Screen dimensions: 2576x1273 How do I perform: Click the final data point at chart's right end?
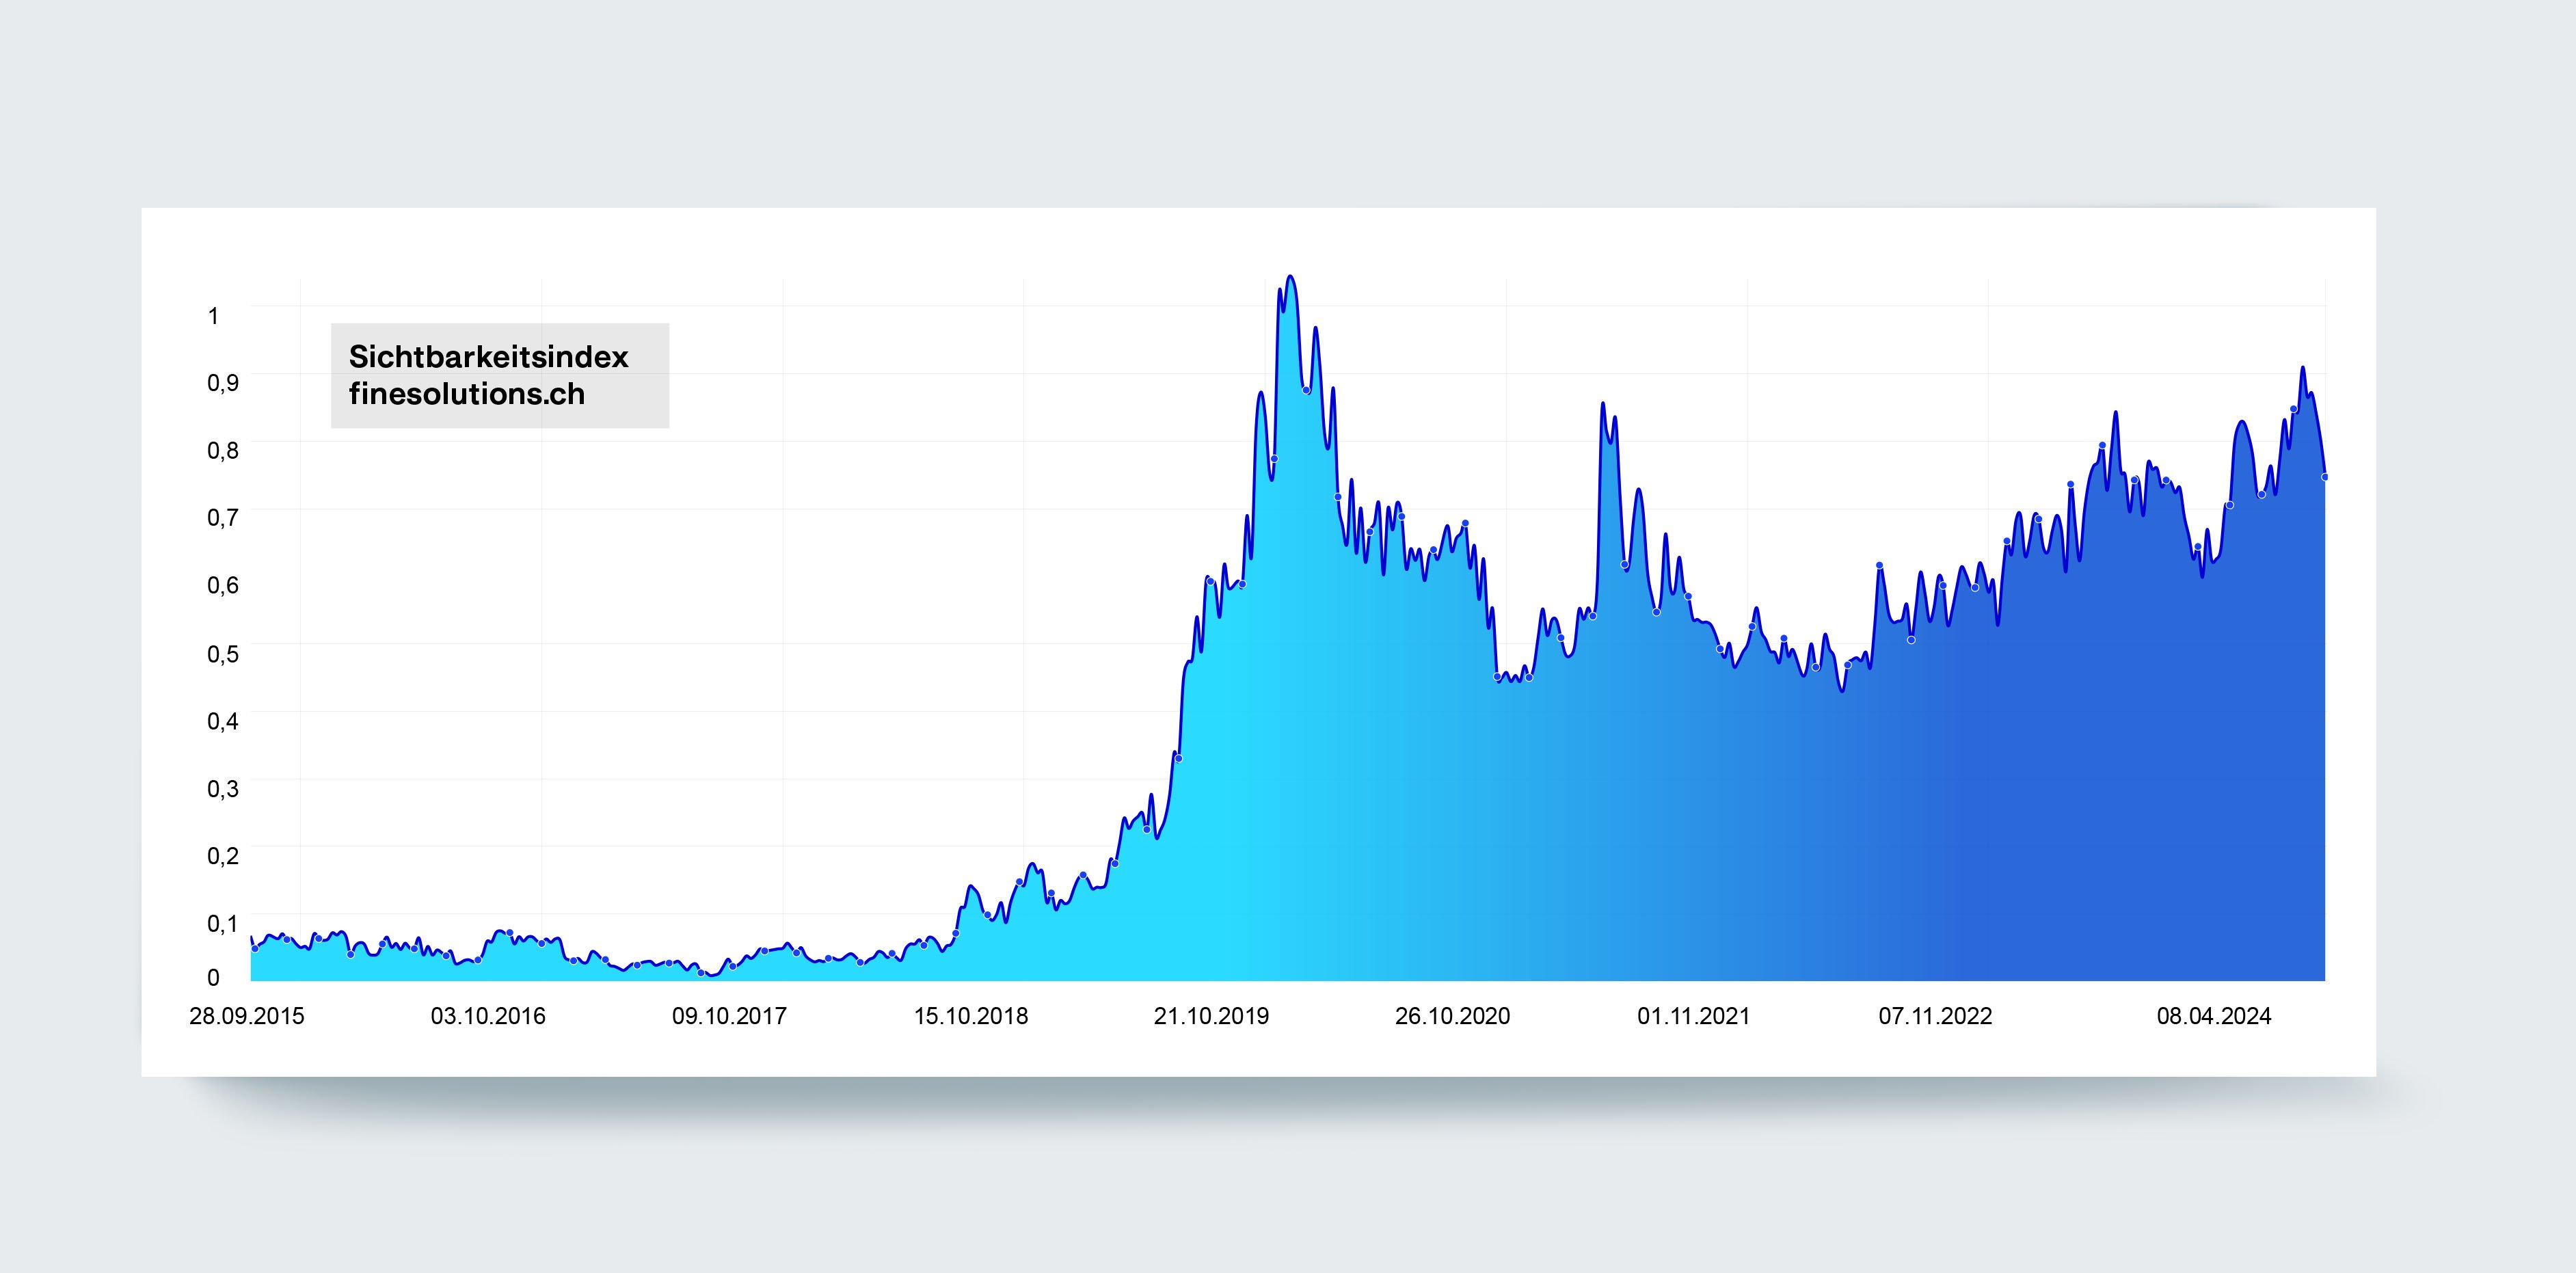coord(2325,477)
